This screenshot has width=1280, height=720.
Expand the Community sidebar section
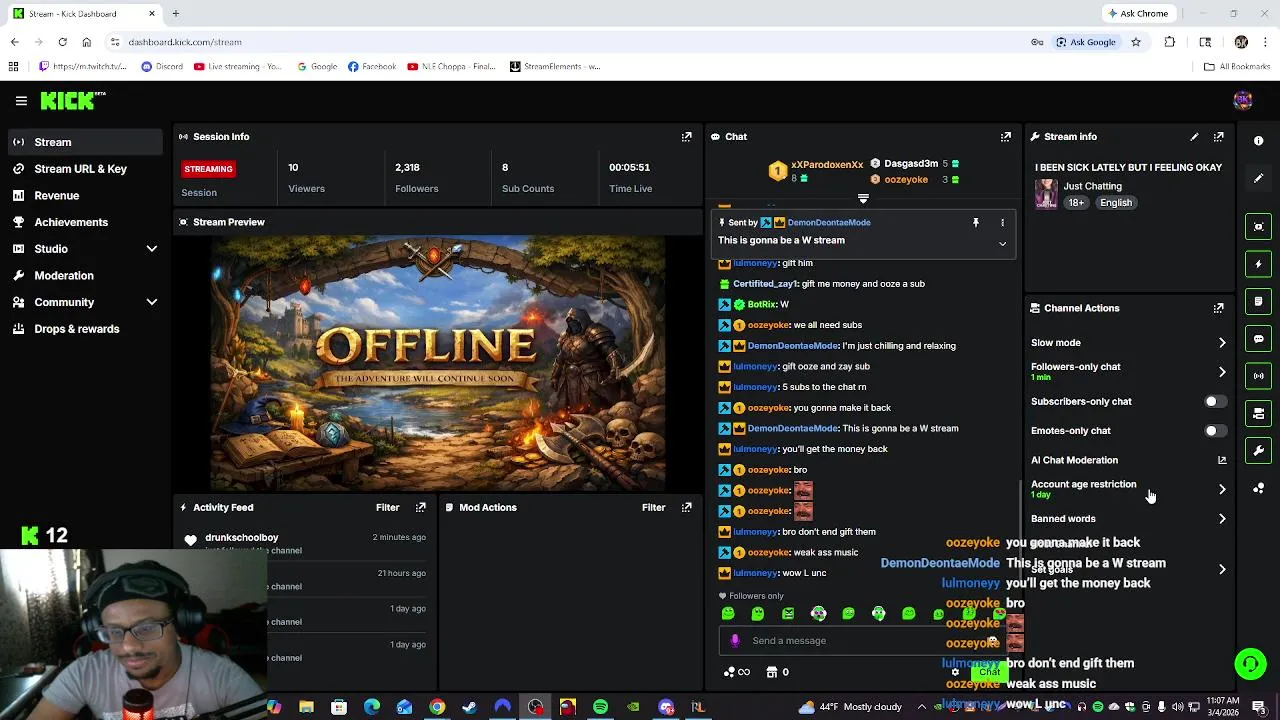coord(152,302)
